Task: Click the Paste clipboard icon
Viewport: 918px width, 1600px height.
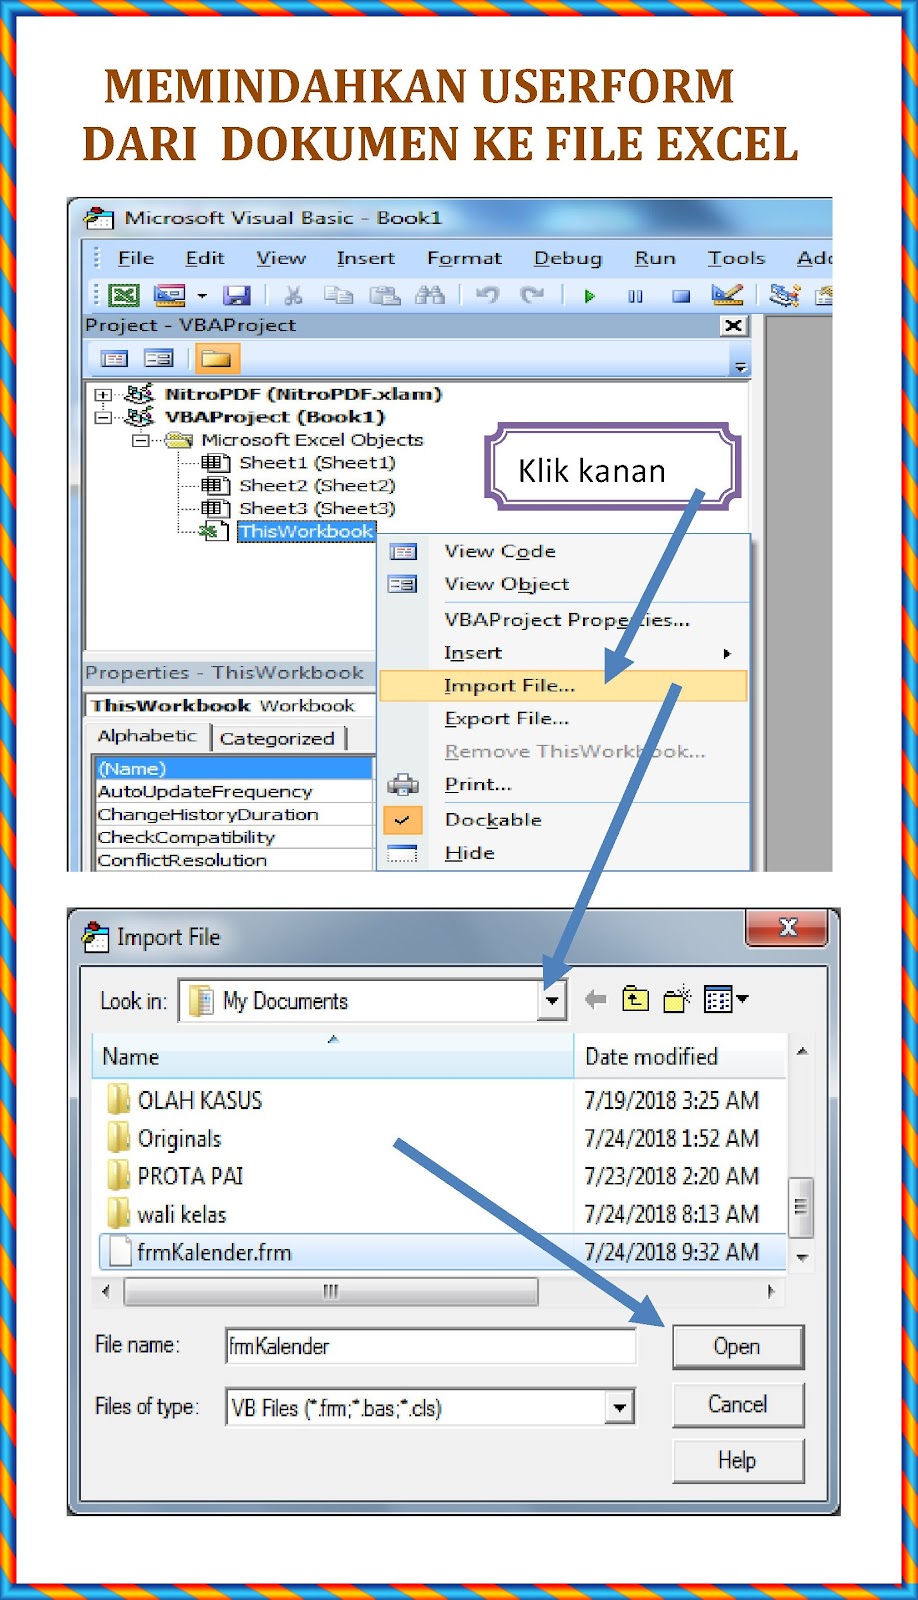Action: pyautogui.click(x=384, y=295)
